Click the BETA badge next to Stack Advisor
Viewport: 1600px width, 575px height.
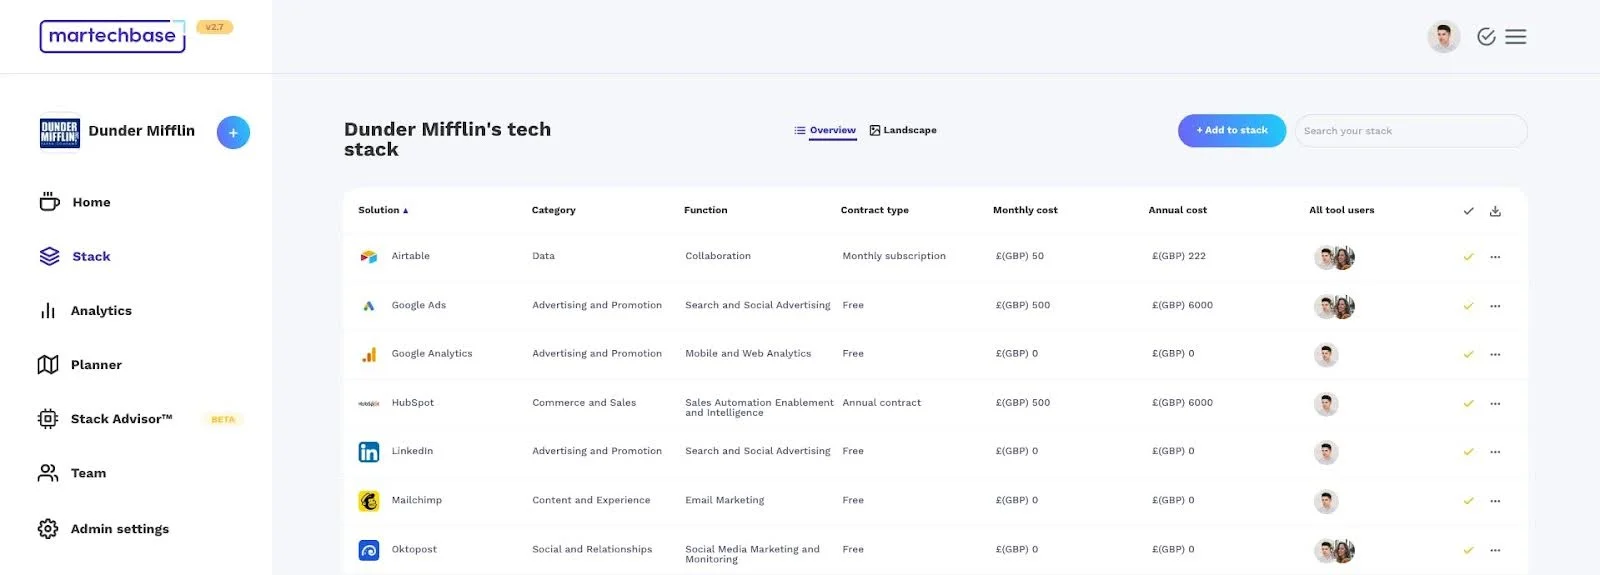[223, 420]
